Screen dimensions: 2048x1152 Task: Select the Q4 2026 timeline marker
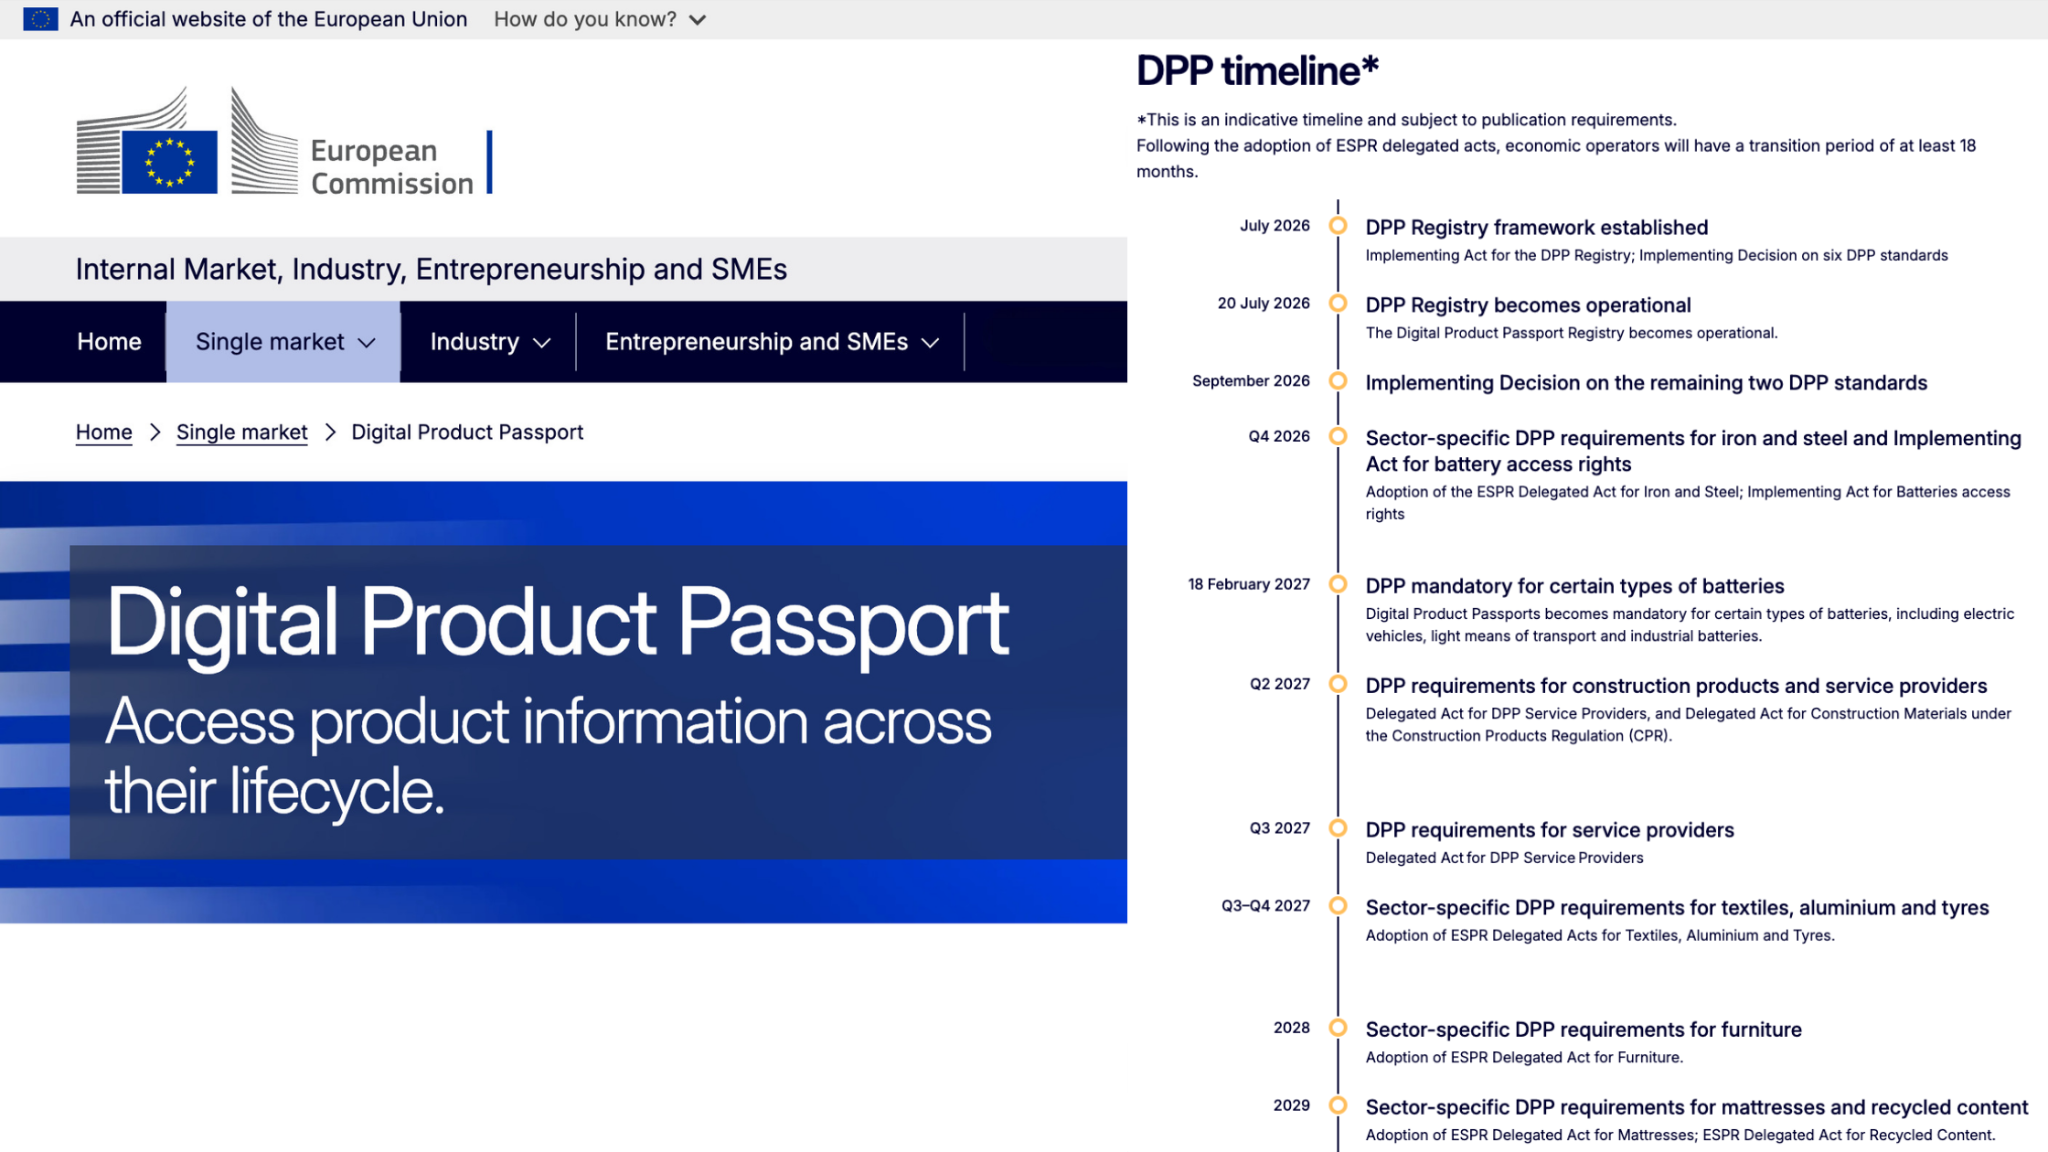coord(1338,436)
